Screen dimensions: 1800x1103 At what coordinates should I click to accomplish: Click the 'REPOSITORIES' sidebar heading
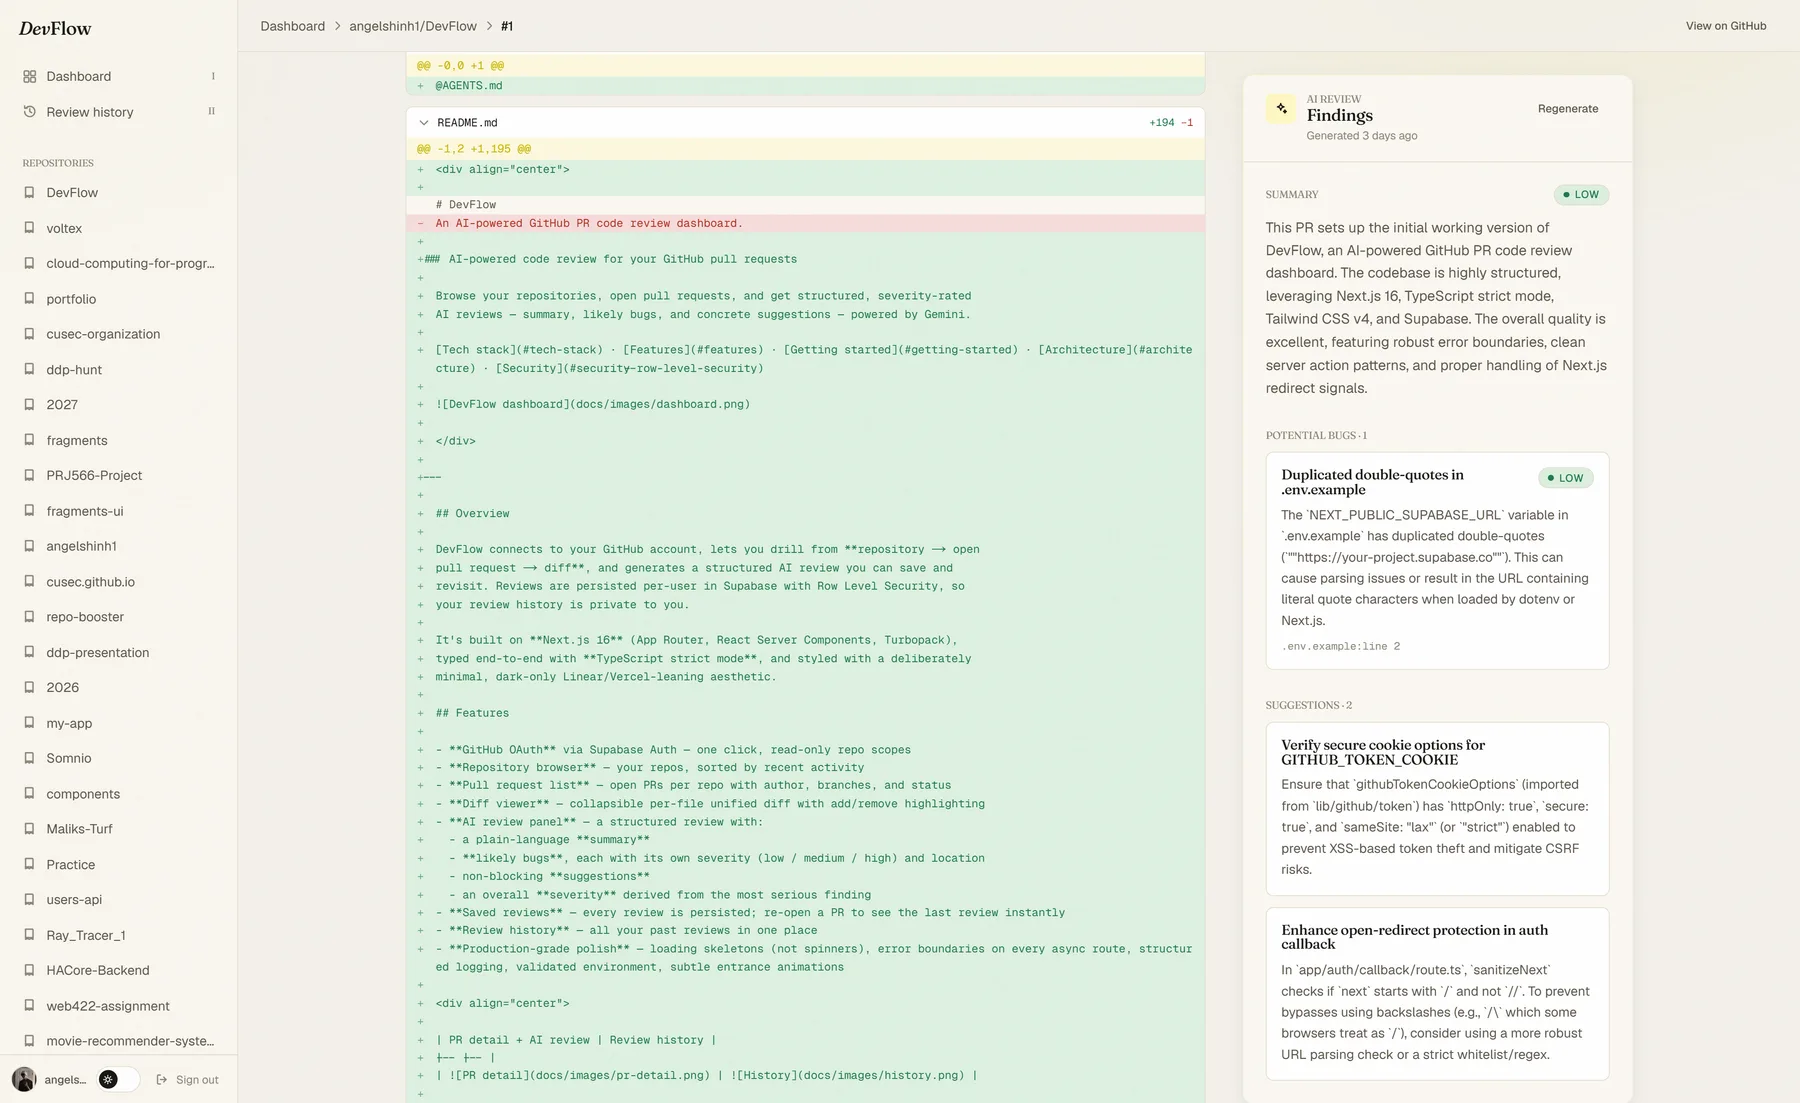point(58,163)
